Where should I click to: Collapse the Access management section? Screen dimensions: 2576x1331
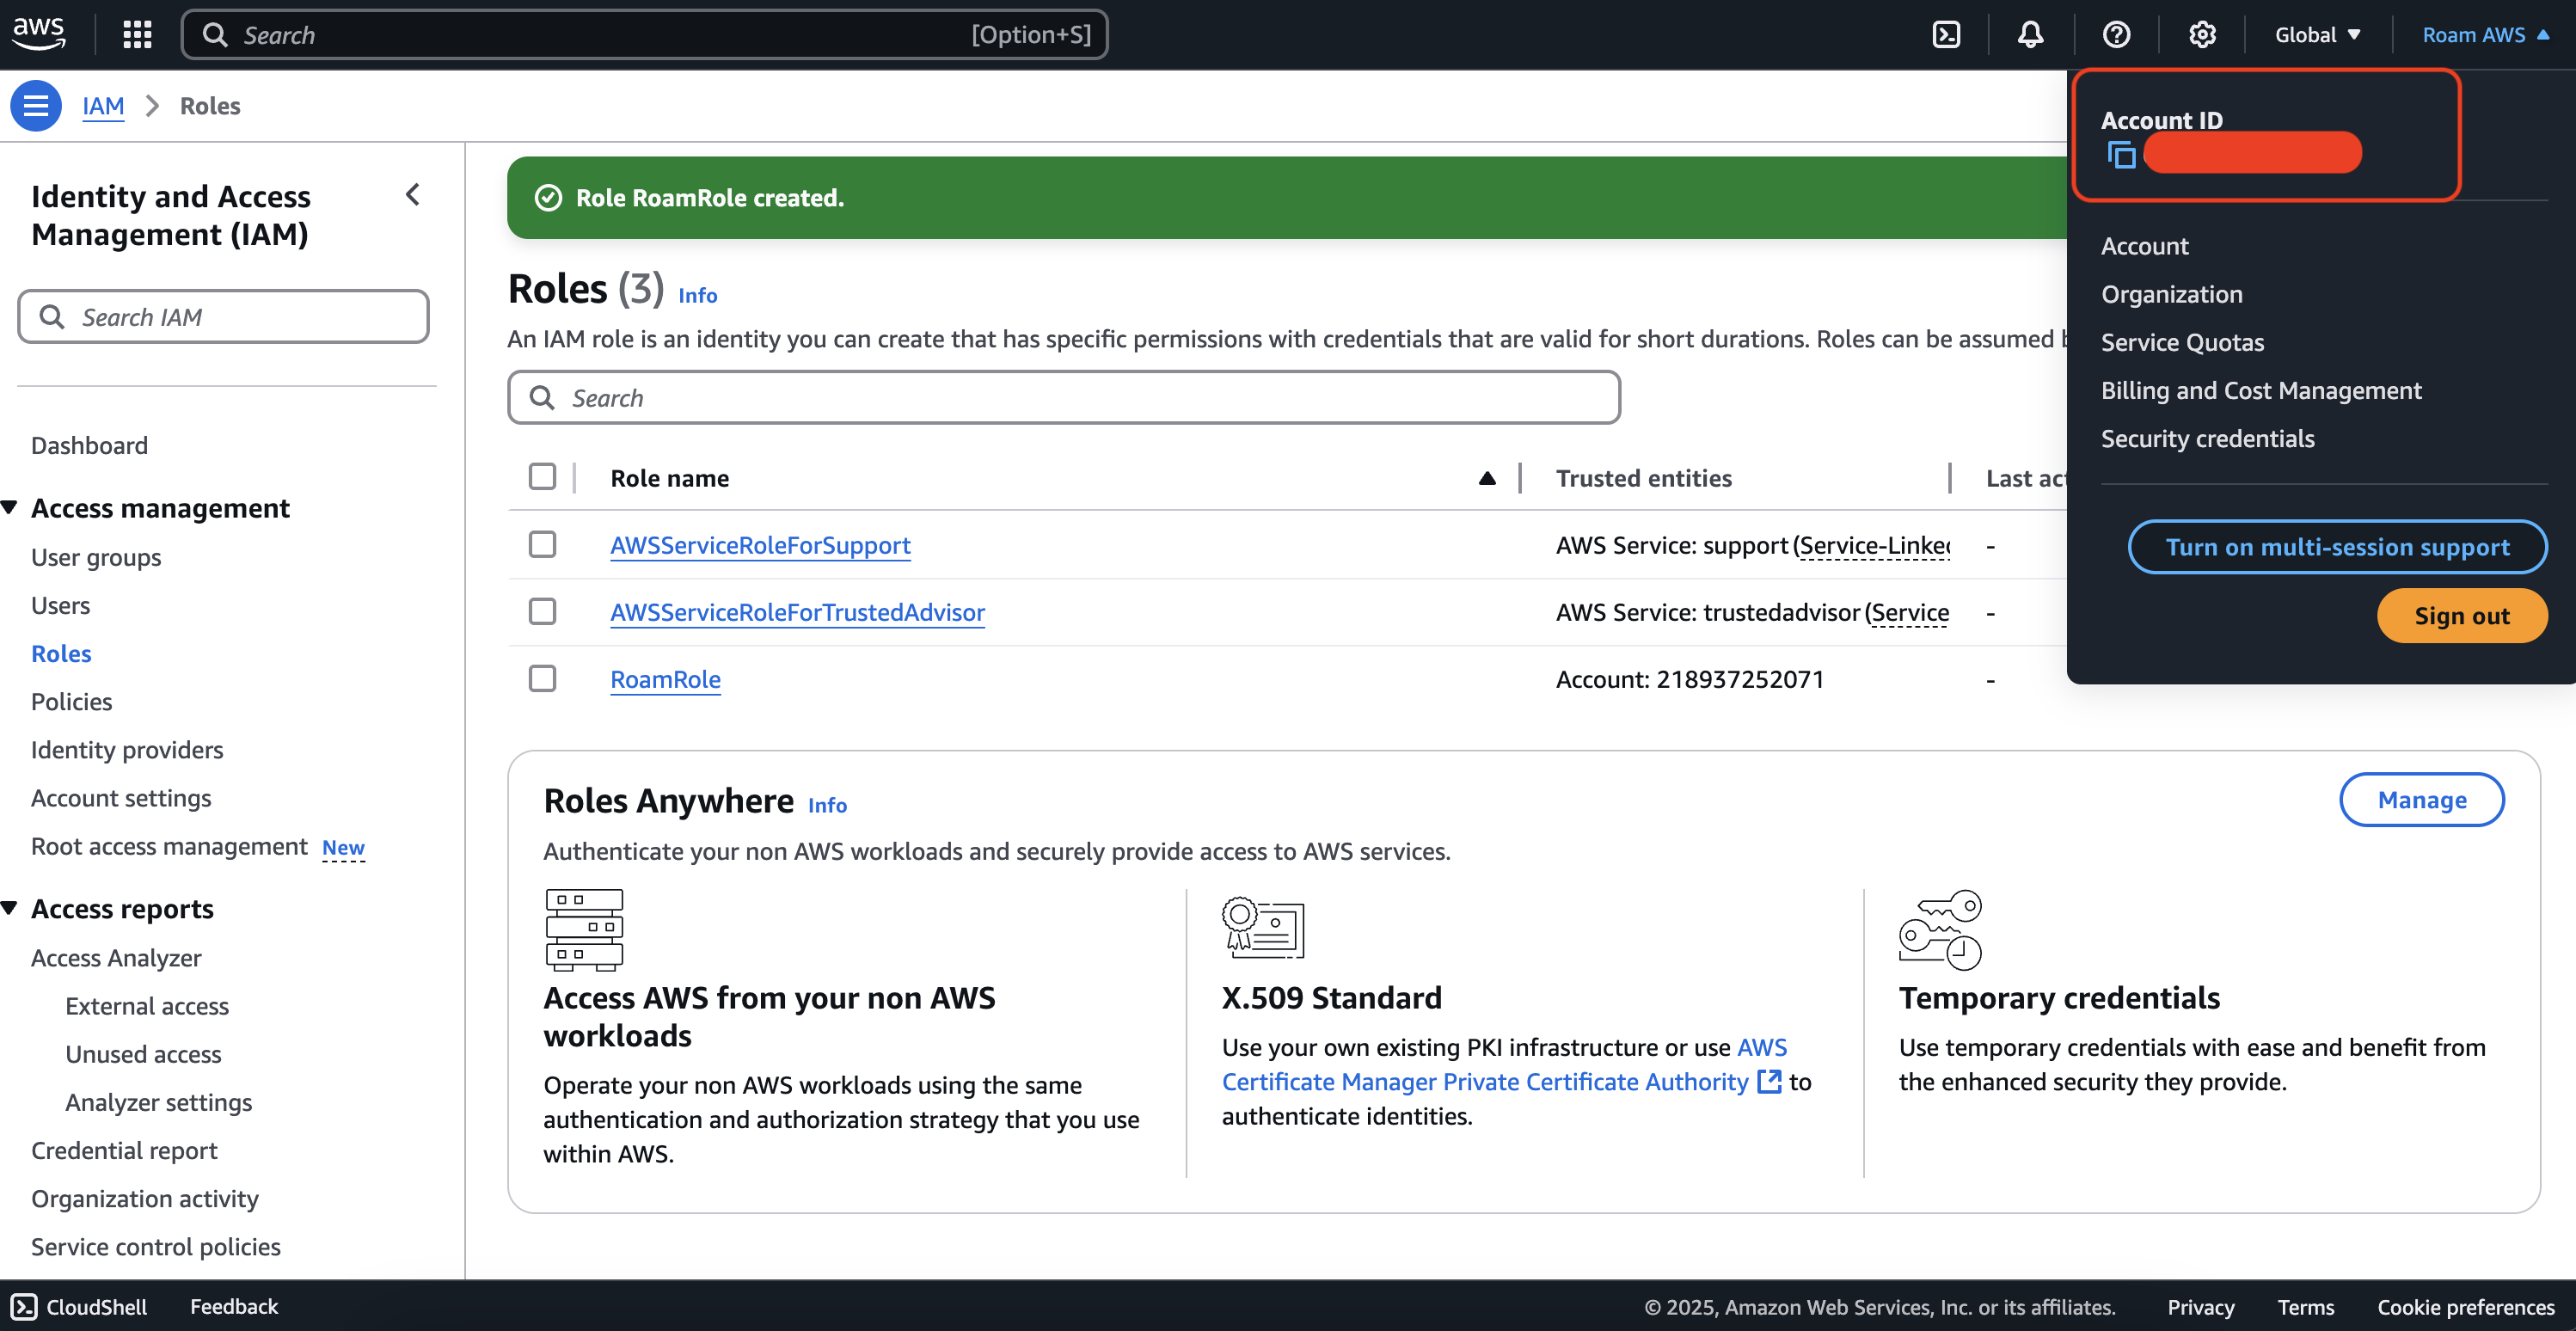pos(10,508)
